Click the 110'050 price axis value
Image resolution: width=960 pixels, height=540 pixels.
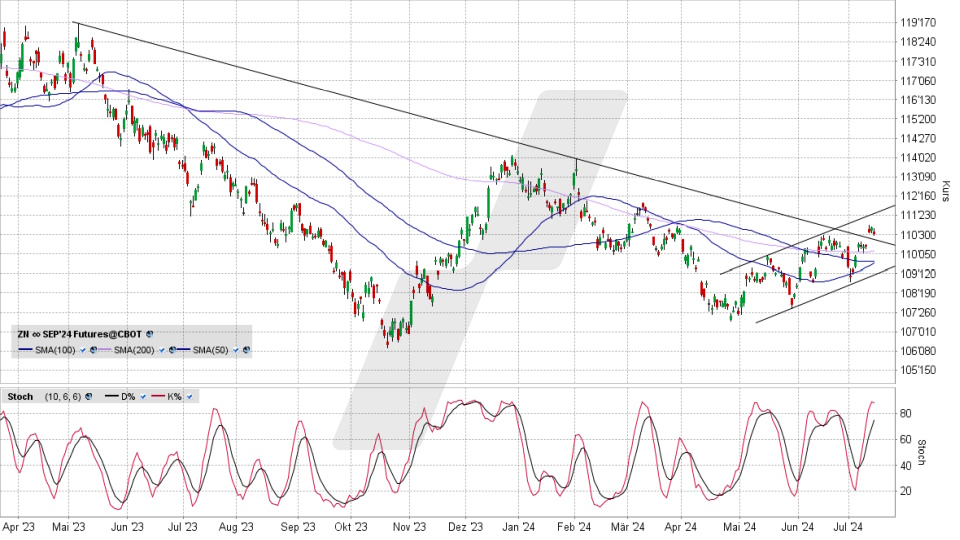point(918,255)
